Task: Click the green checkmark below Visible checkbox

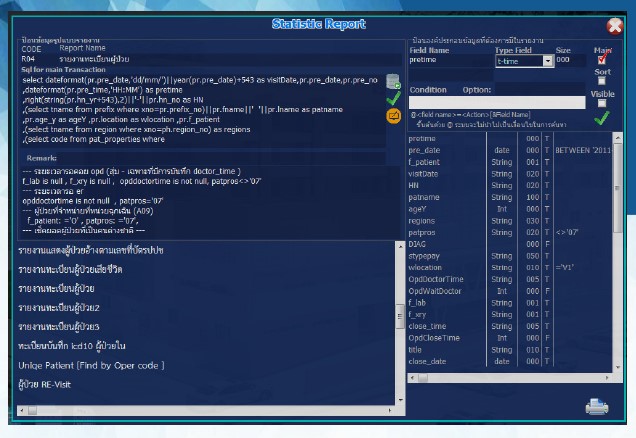Action: pos(601,118)
